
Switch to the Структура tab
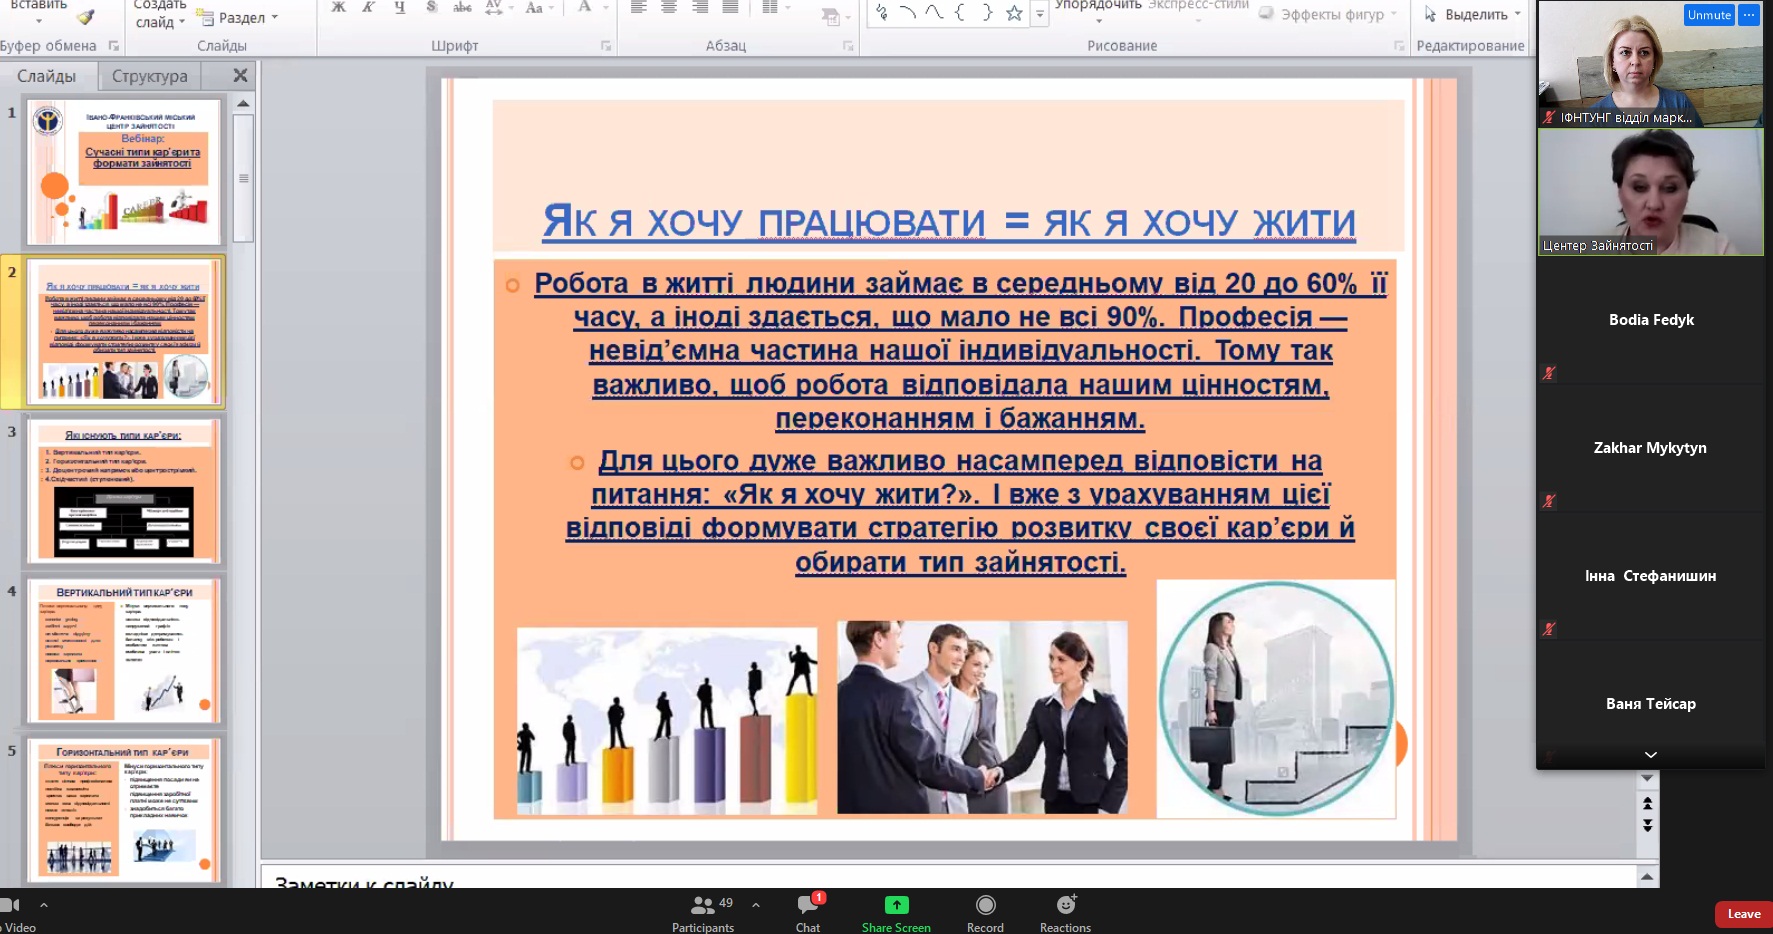point(149,76)
